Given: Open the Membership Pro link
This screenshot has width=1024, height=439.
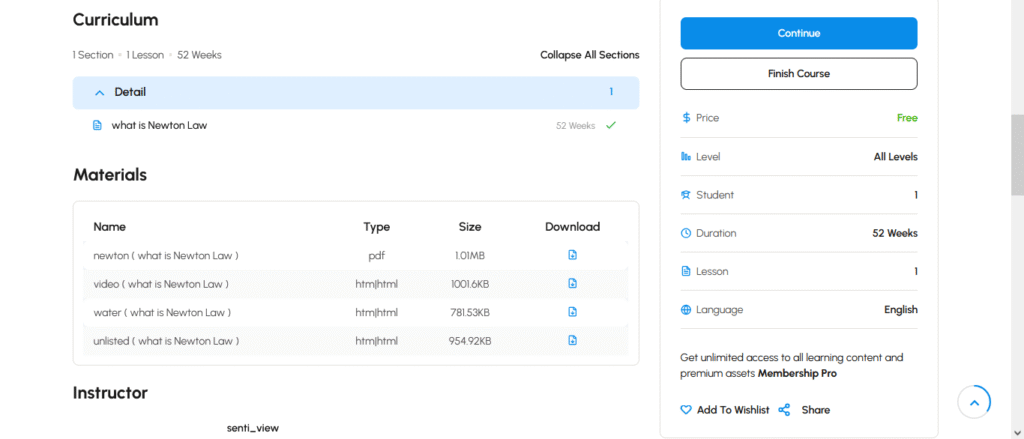Looking at the screenshot, I should pos(797,374).
